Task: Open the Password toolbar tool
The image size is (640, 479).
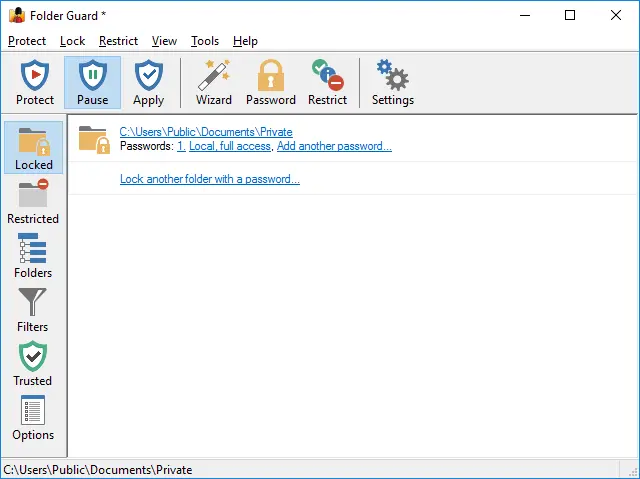Action: pos(270,82)
